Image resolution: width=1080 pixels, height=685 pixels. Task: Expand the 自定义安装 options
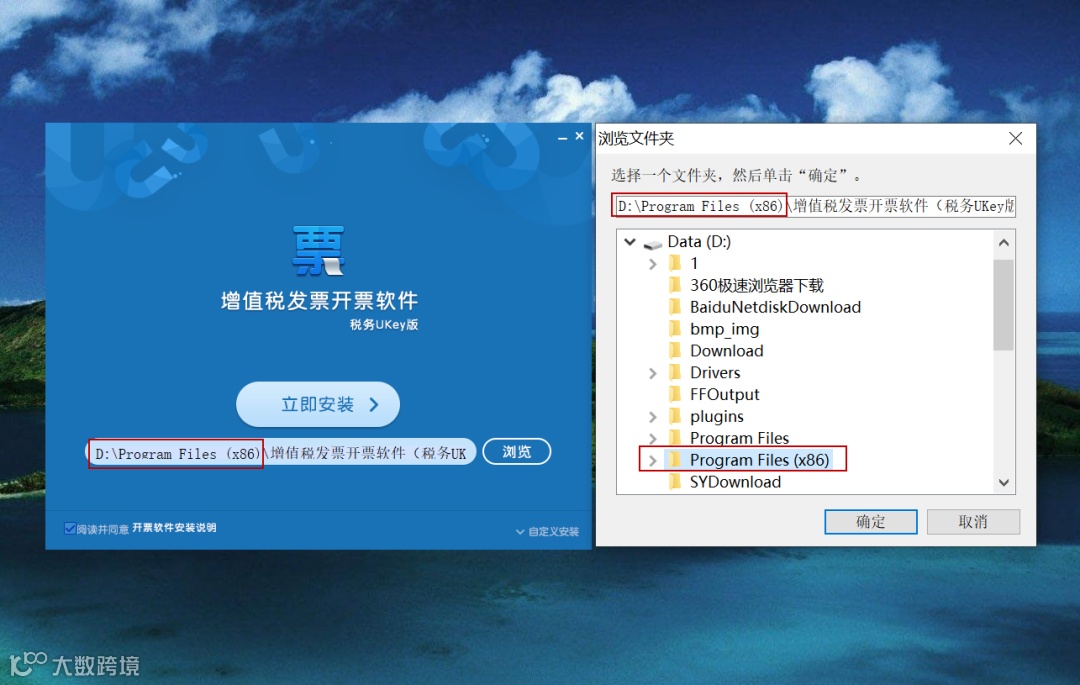(x=548, y=531)
